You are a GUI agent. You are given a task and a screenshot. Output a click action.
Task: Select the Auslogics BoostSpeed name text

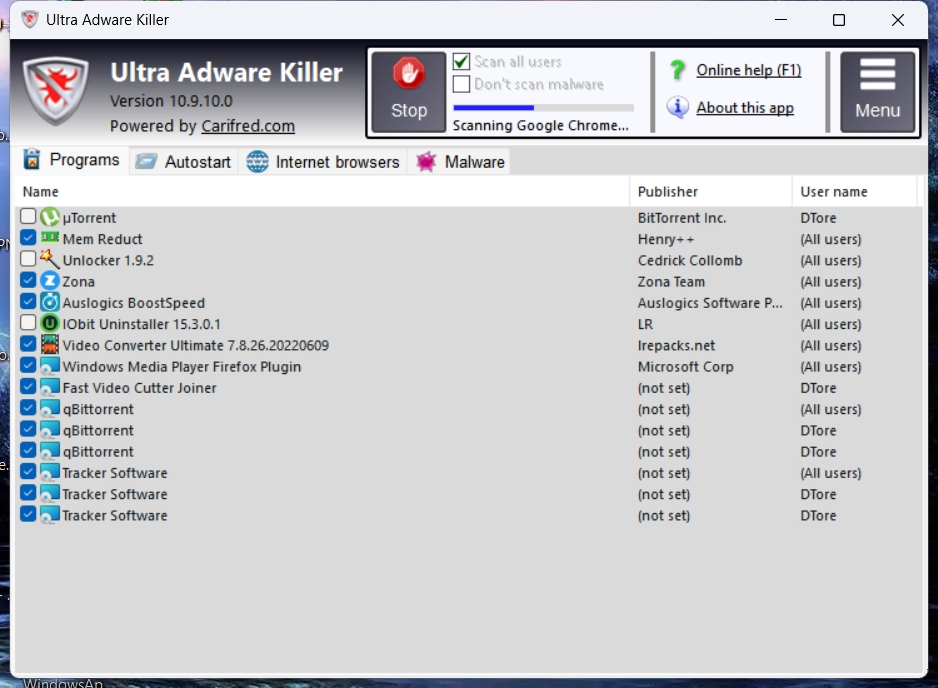[133, 303]
